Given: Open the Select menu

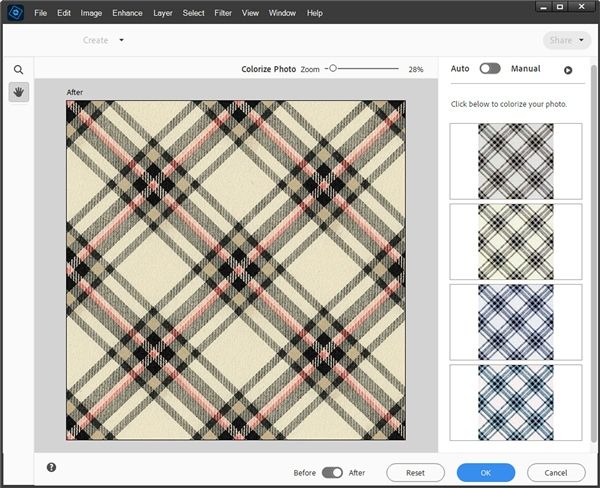Looking at the screenshot, I should (194, 13).
